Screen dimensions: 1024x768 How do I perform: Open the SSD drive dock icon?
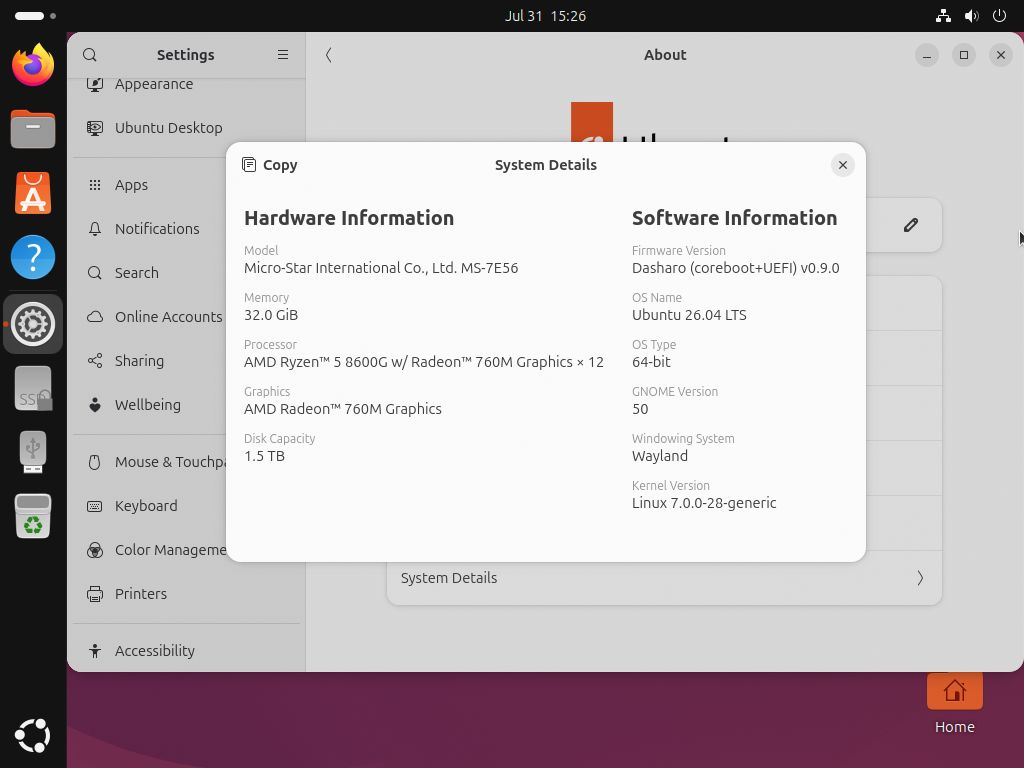[33, 388]
